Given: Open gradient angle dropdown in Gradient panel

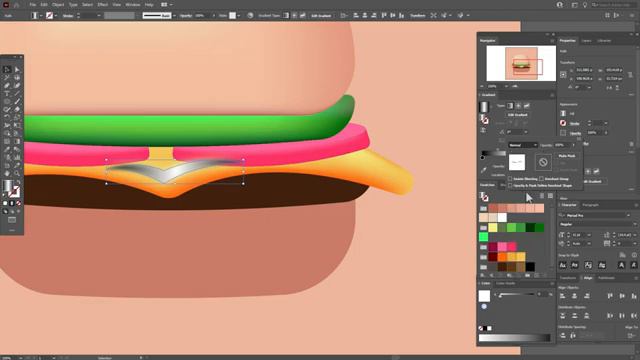Looking at the screenshot, I should pyautogui.click(x=526, y=132).
